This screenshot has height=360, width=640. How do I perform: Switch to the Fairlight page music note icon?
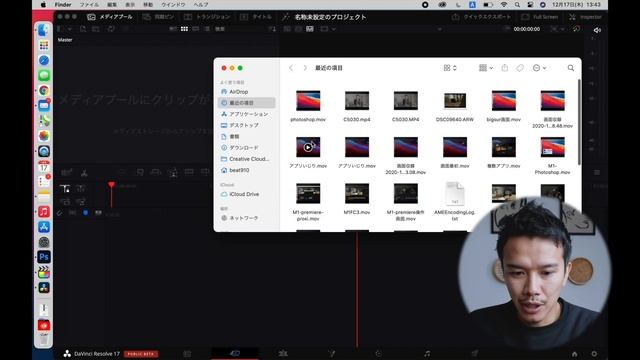tap(427, 353)
